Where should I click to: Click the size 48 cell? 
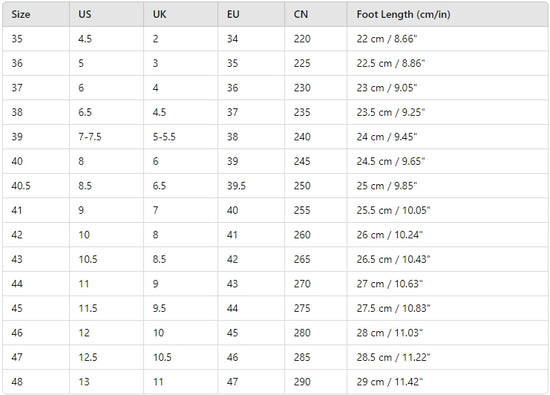[36, 382]
